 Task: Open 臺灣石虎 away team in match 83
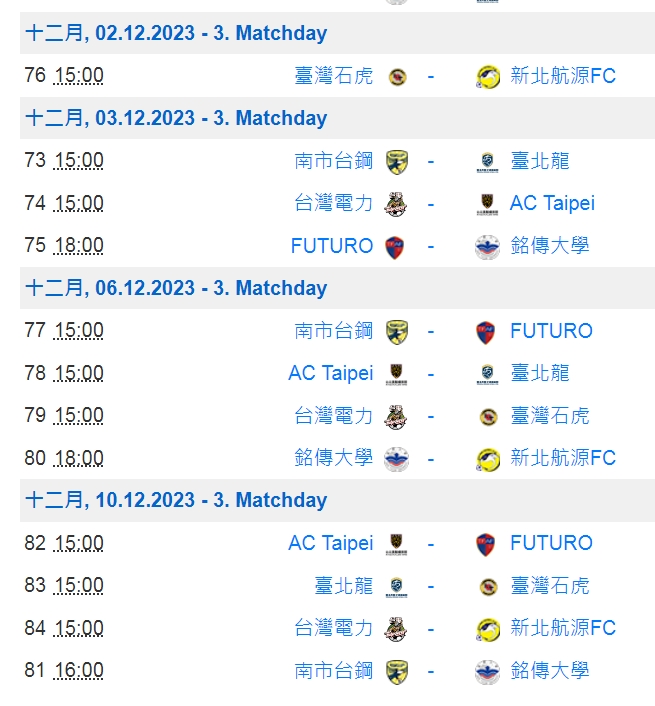click(x=550, y=586)
